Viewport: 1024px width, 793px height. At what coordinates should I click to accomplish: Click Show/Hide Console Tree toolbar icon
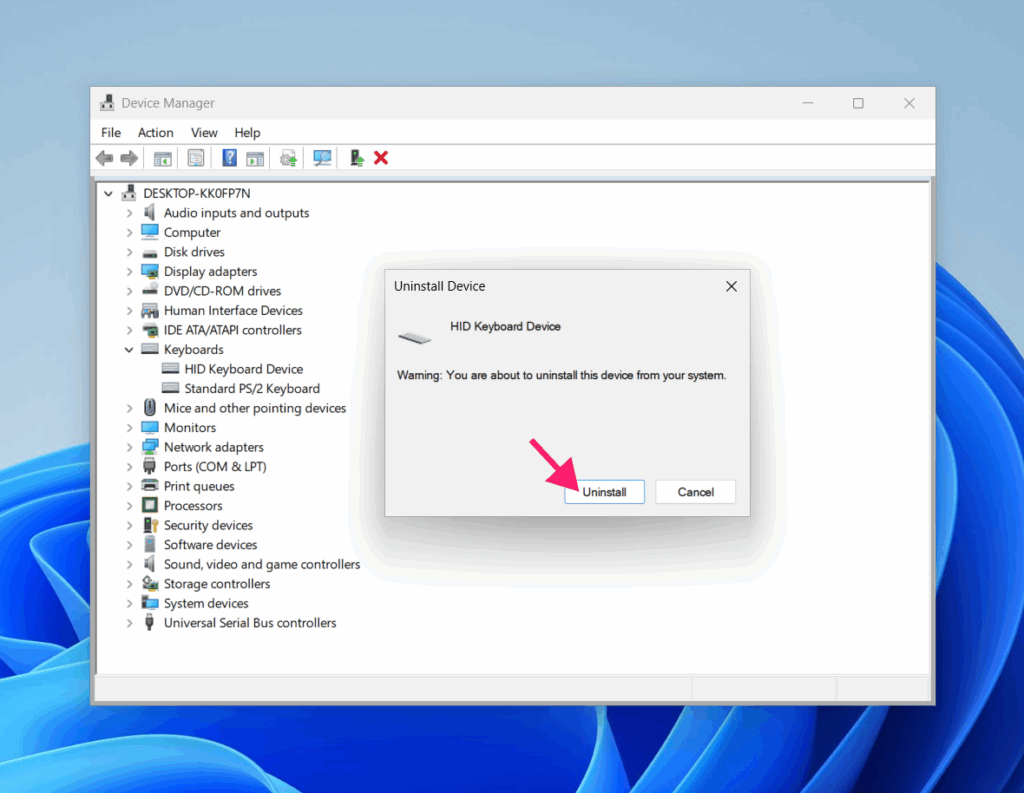[163, 158]
